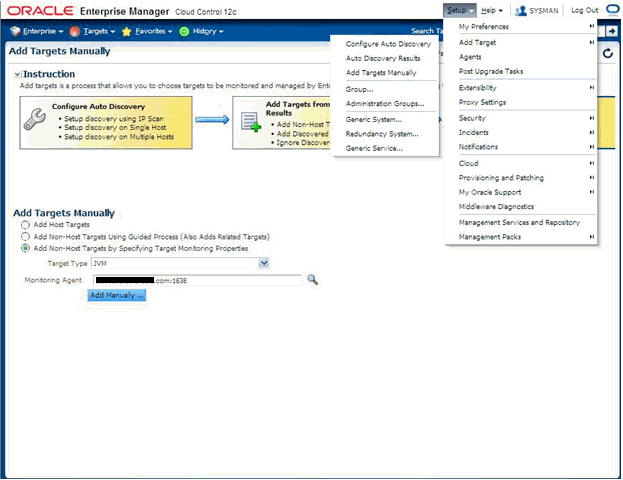Screen dimensions: 623x480
Task: Select Management Services and Repository
Action: point(520,223)
